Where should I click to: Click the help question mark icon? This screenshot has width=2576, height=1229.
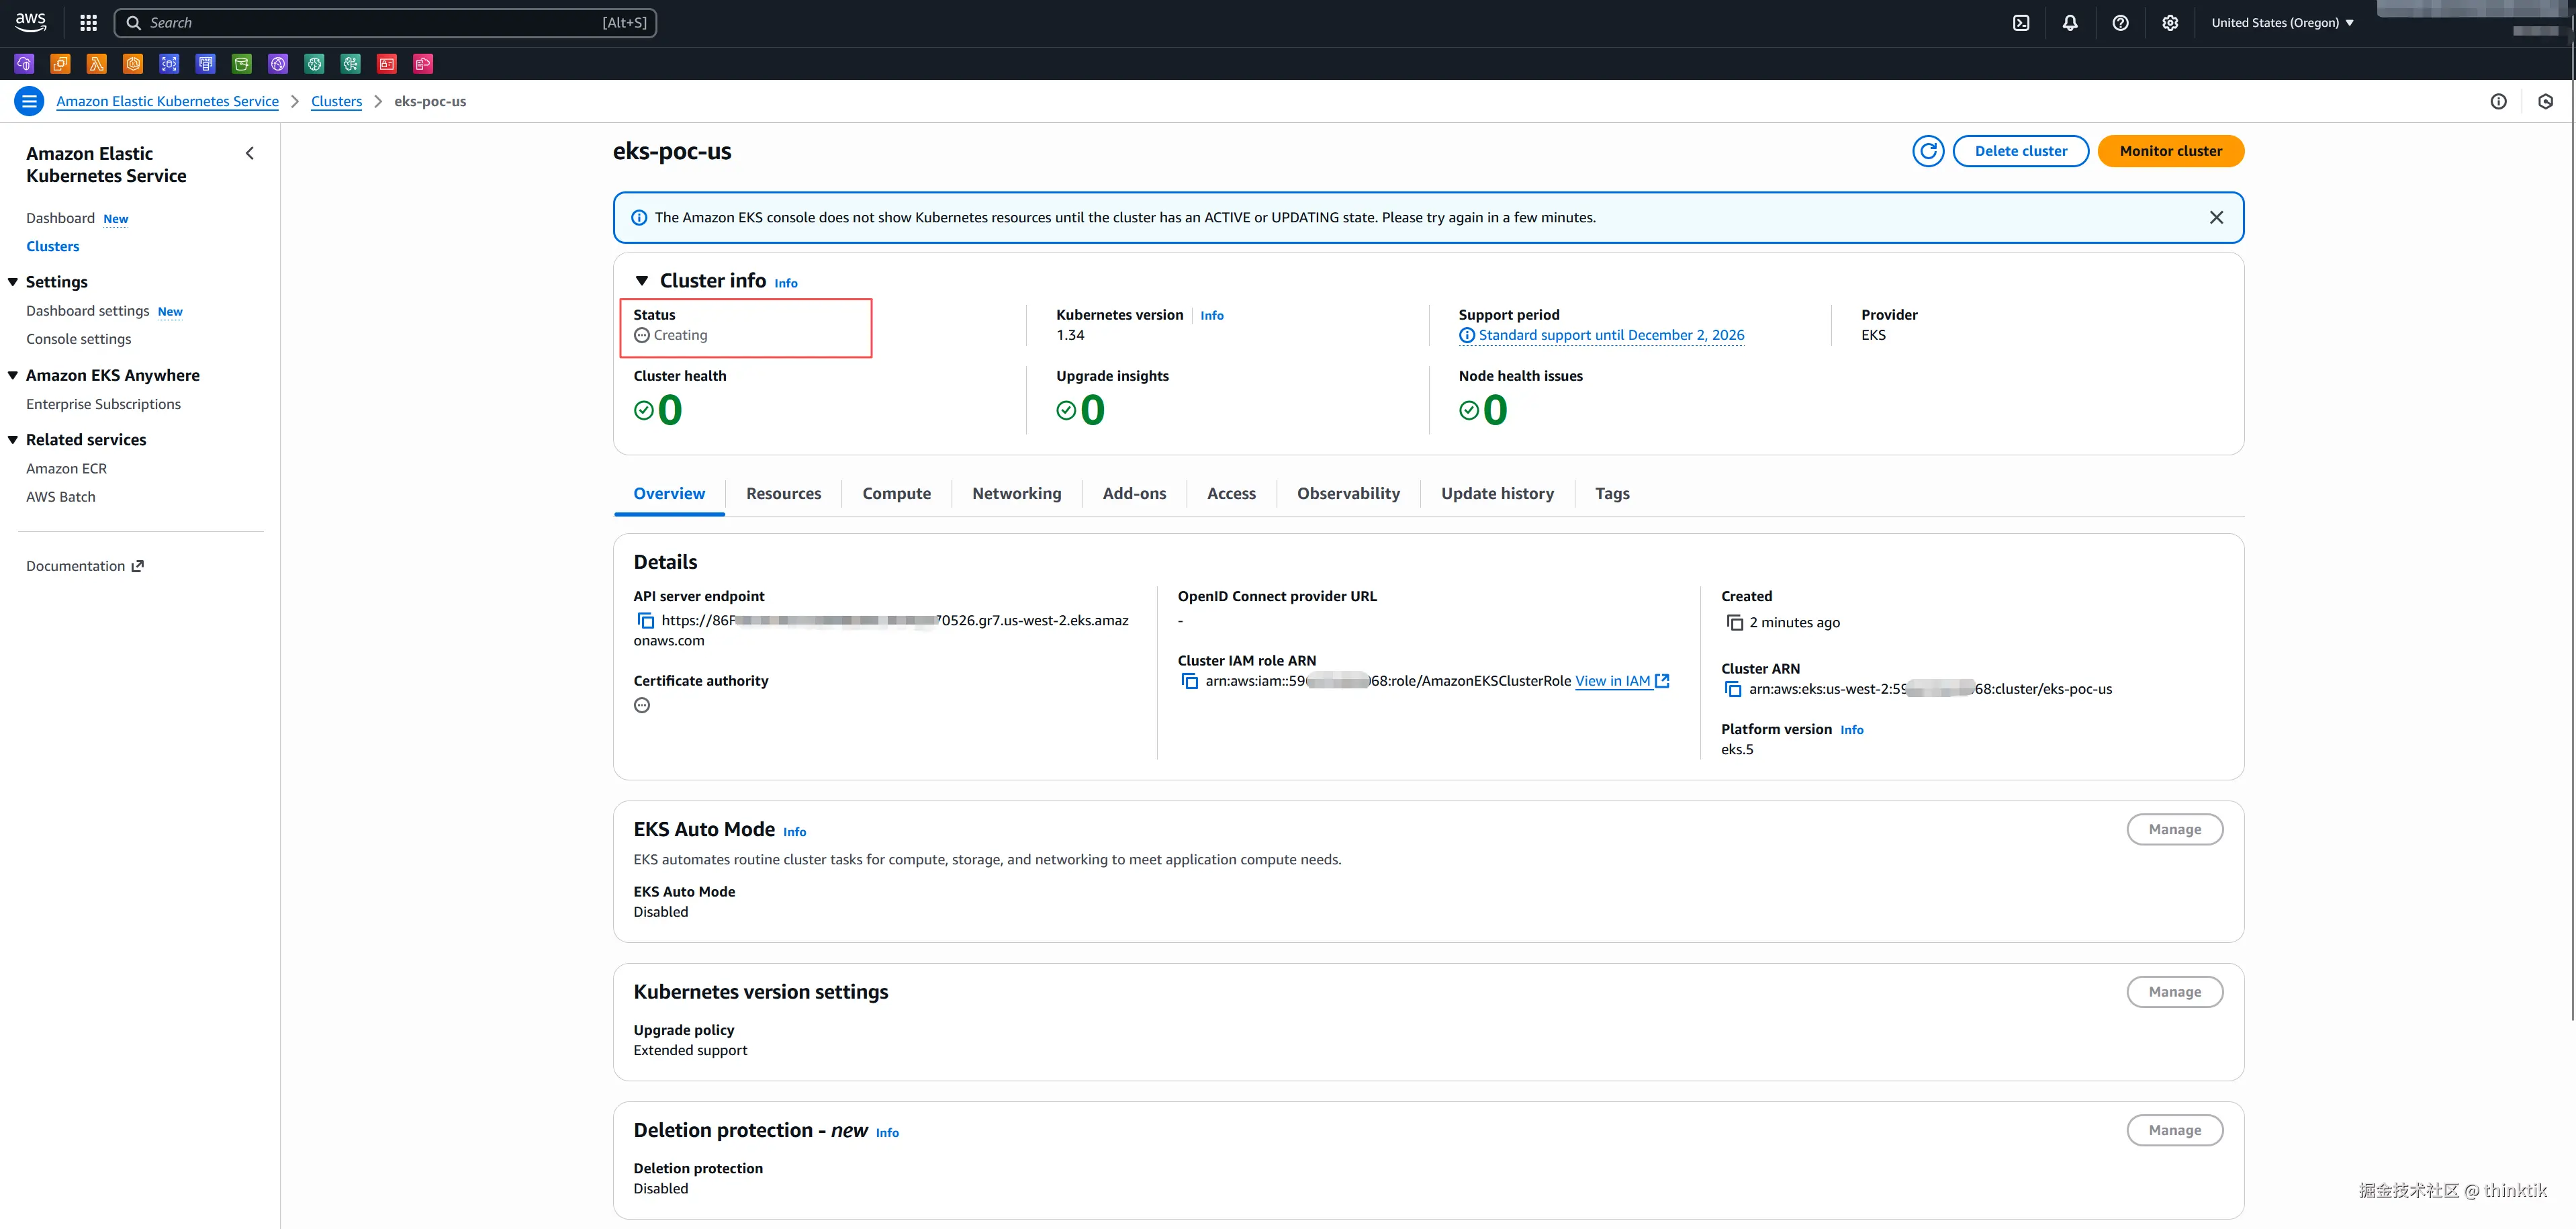(2119, 23)
